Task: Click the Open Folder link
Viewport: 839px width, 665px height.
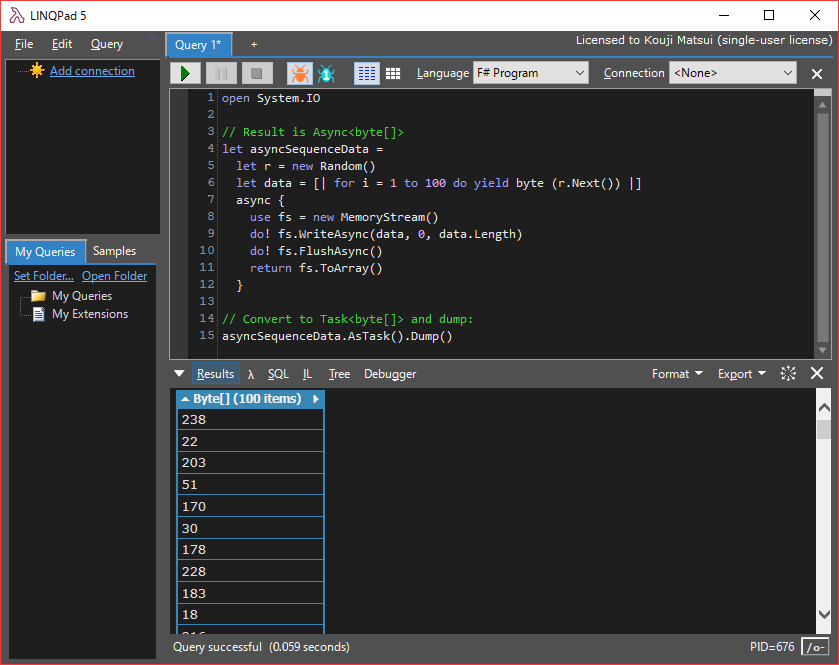Action: coord(115,276)
